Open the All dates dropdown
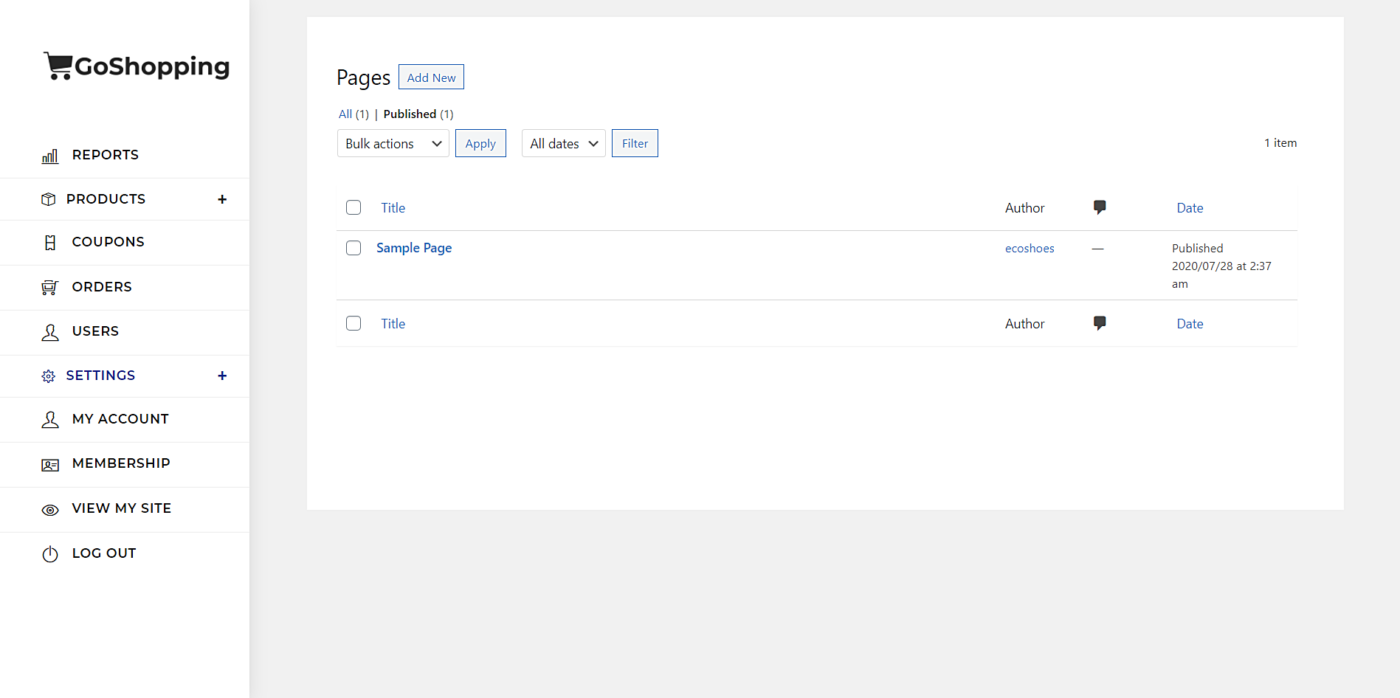The height and width of the screenshot is (698, 1400). pos(564,143)
